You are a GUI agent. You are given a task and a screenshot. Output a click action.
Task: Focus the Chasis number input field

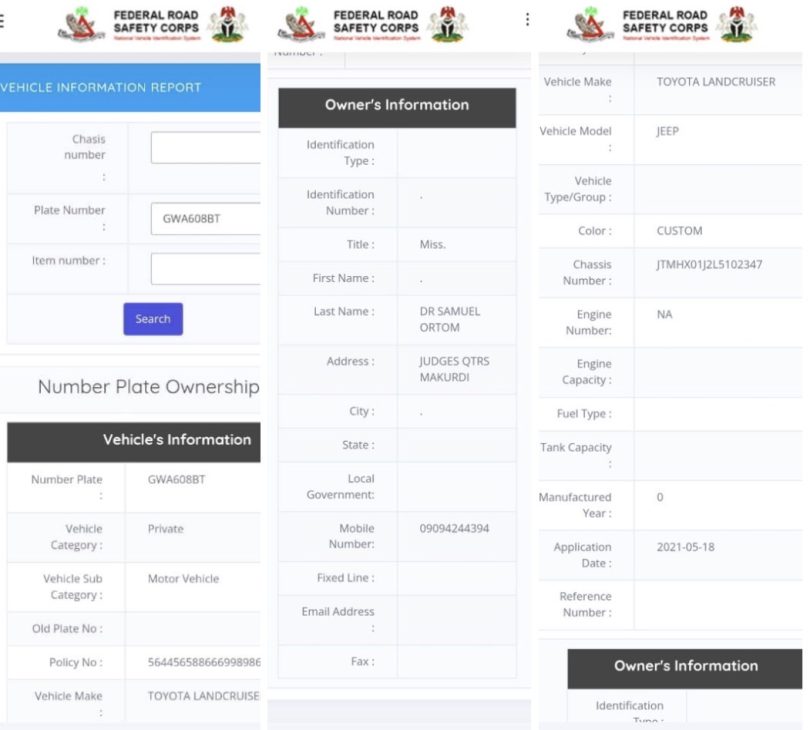pyautogui.click(x=206, y=148)
